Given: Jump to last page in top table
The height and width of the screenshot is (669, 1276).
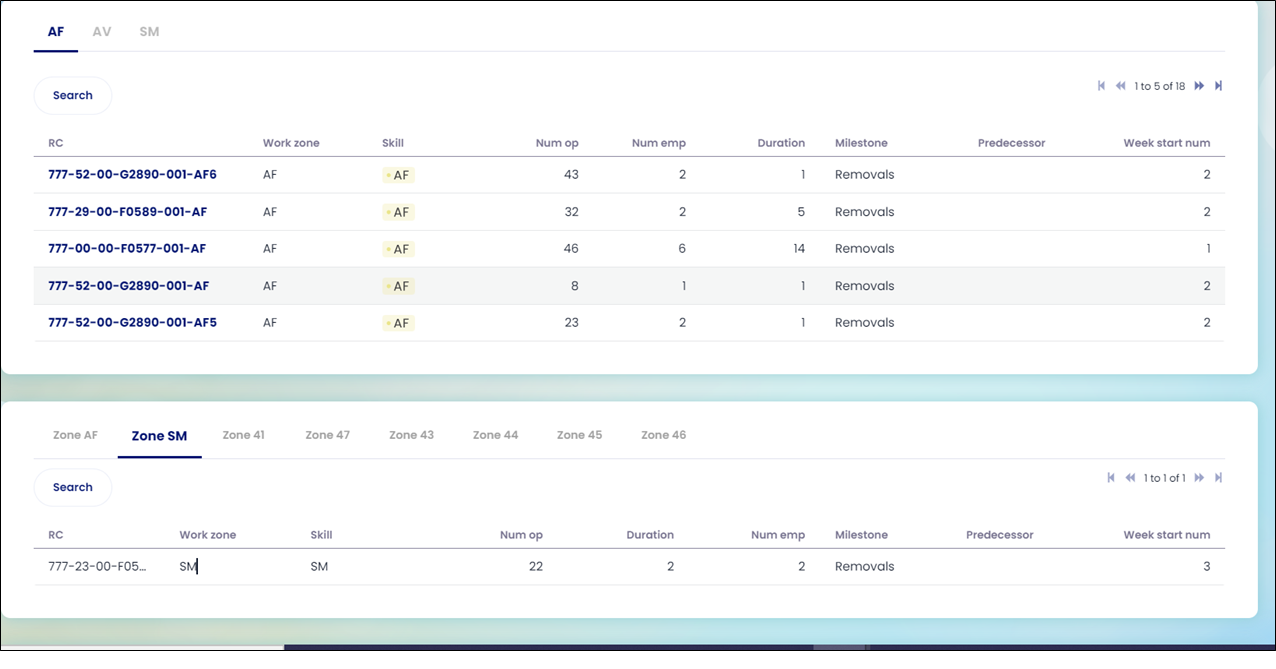Looking at the screenshot, I should point(1219,86).
